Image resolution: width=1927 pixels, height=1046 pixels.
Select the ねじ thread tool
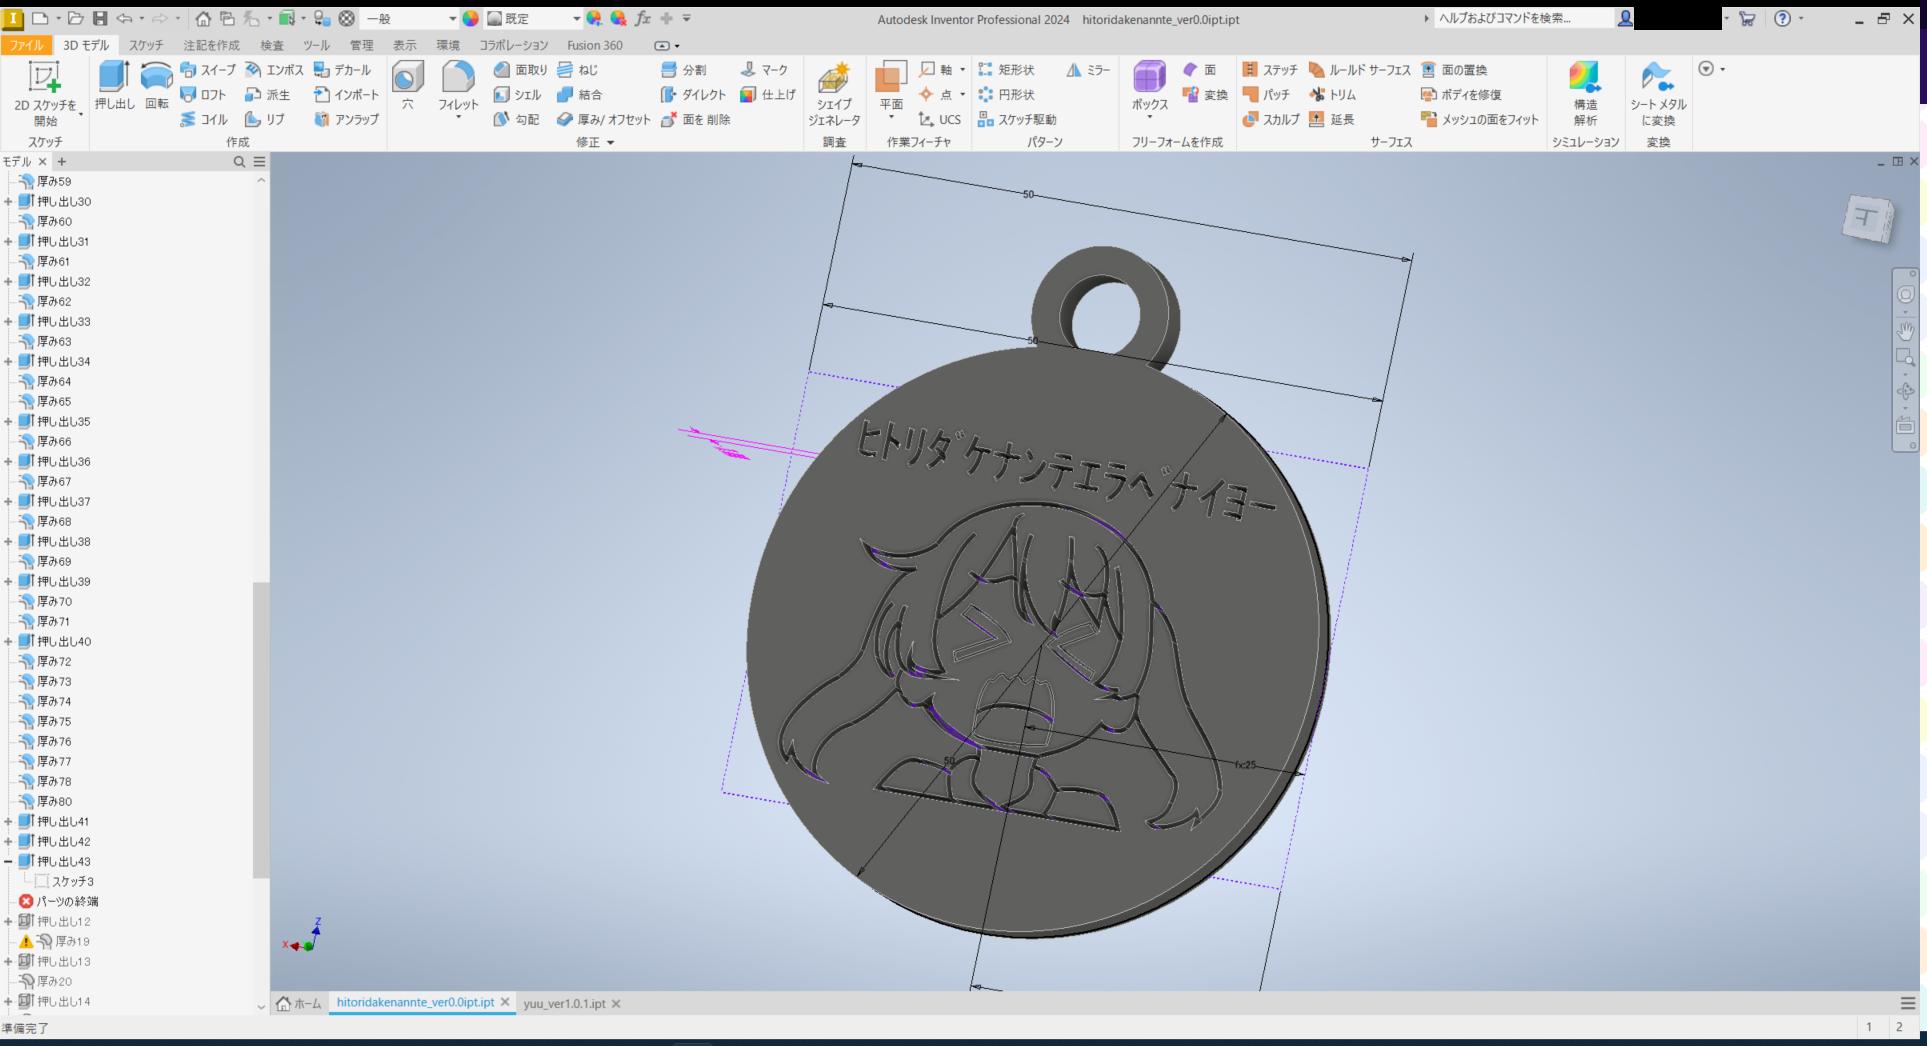(577, 70)
